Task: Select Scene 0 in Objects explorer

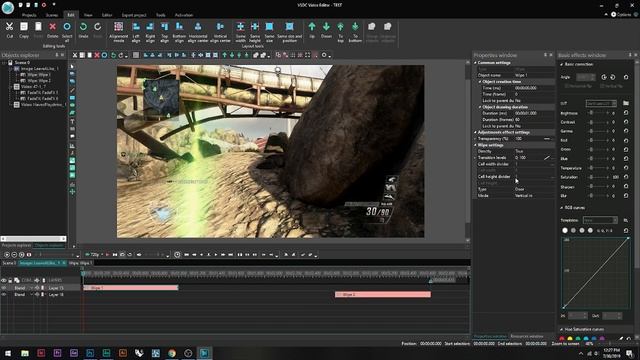Action: point(22,62)
